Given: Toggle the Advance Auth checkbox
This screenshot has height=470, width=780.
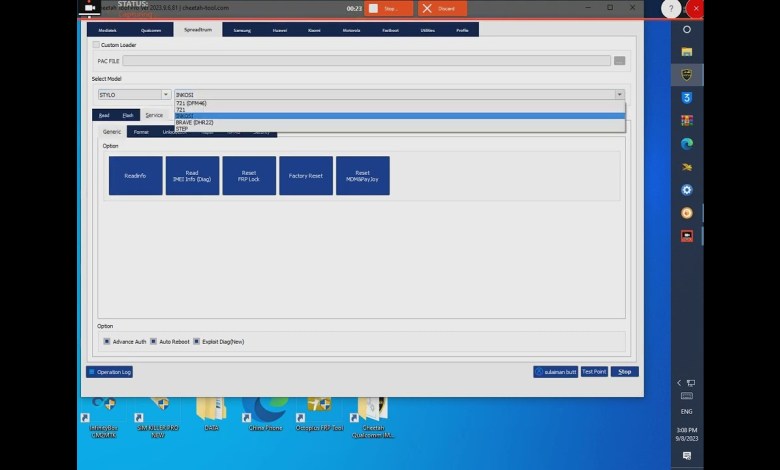Looking at the screenshot, I should coord(107,342).
